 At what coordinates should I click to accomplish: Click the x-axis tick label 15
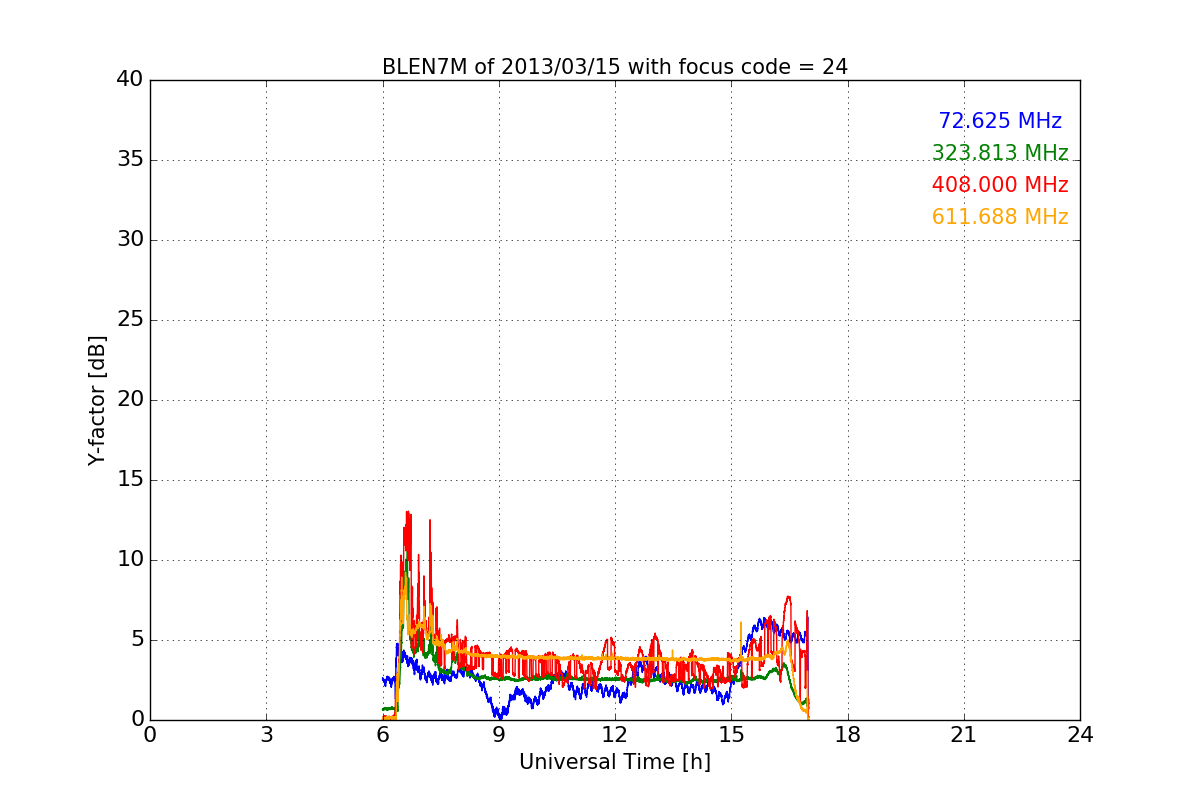tap(731, 735)
